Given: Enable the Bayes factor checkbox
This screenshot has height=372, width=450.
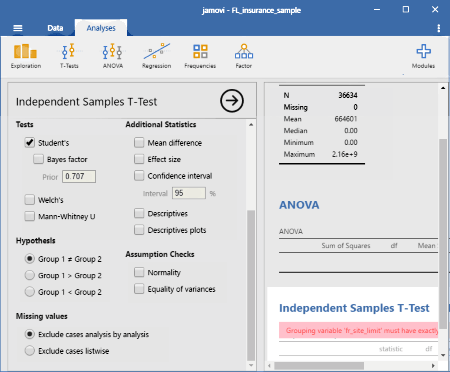Looking at the screenshot, I should point(38,159).
